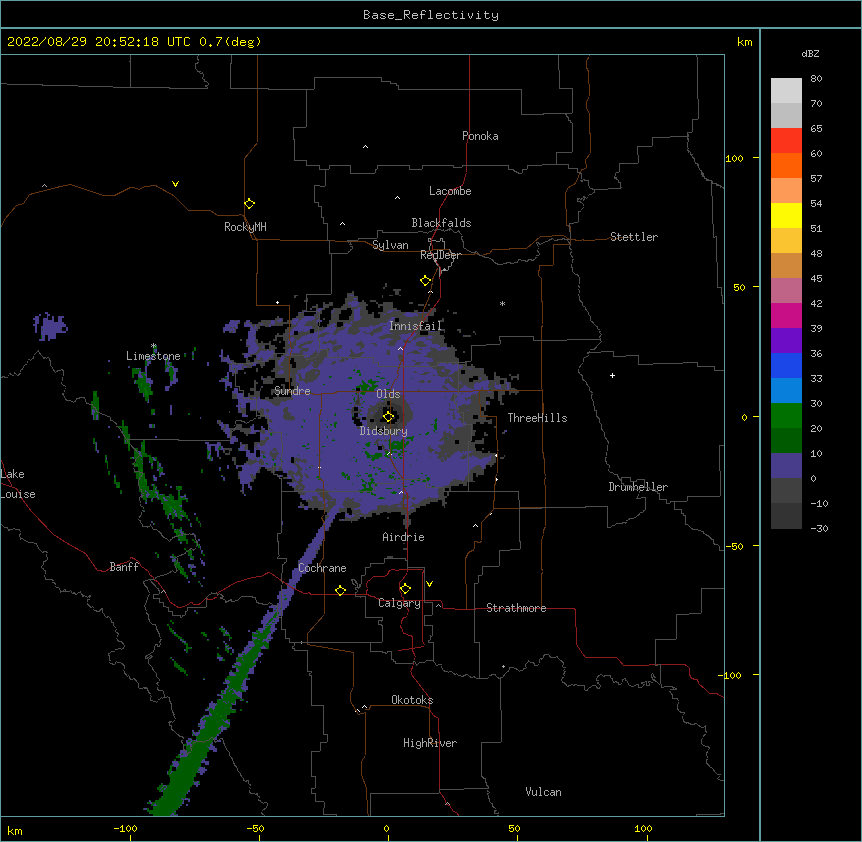
Task: Click the Innisfail town label
Action: [x=415, y=326]
